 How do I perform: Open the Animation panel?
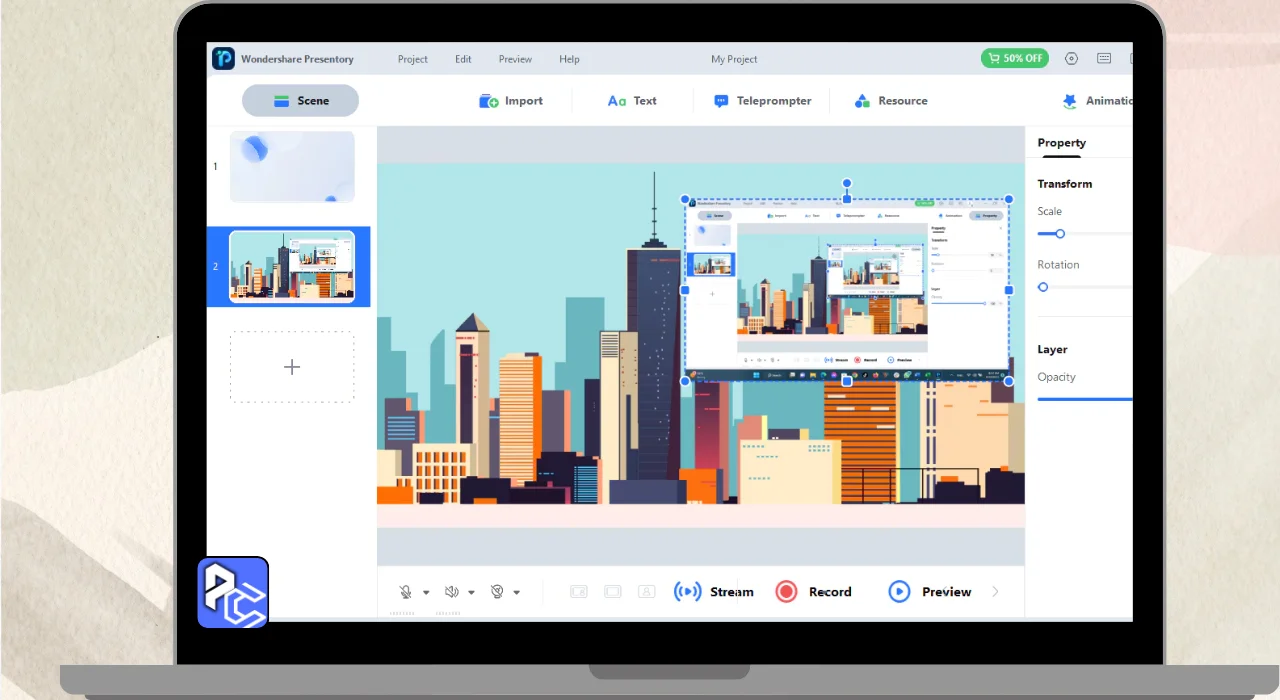[x=1096, y=101]
